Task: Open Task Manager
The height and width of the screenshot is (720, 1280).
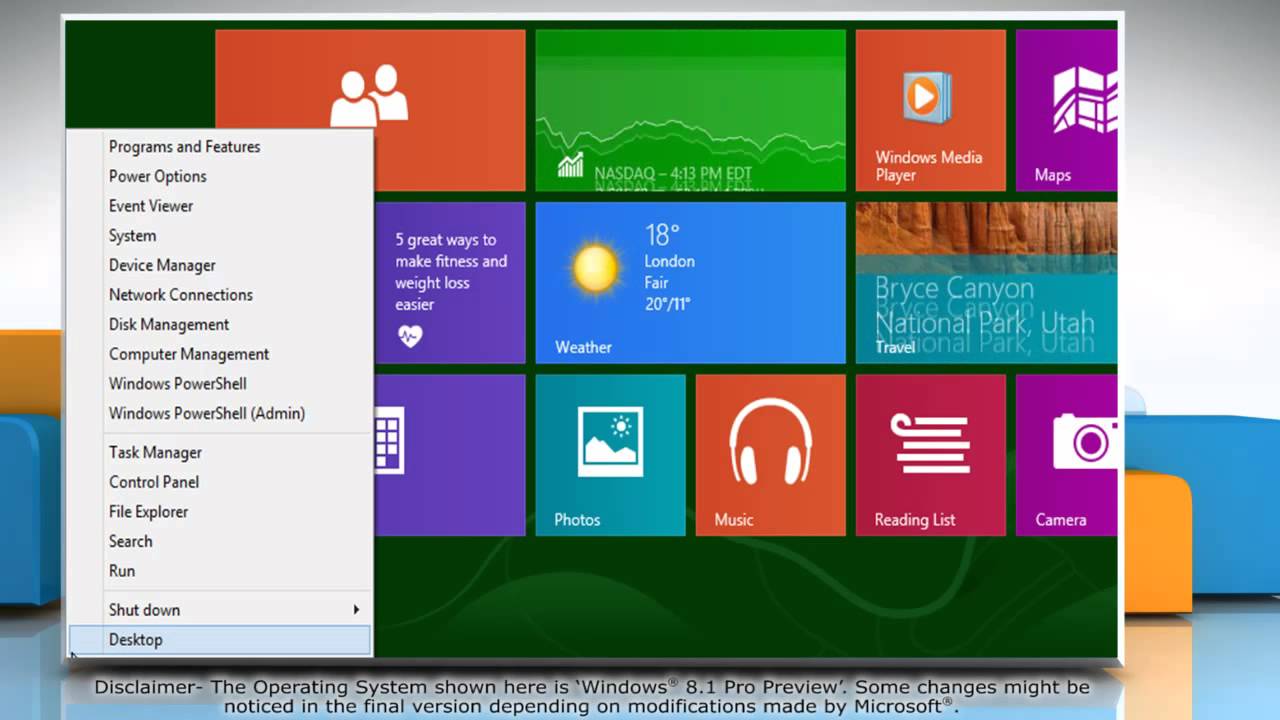Action: tap(155, 453)
